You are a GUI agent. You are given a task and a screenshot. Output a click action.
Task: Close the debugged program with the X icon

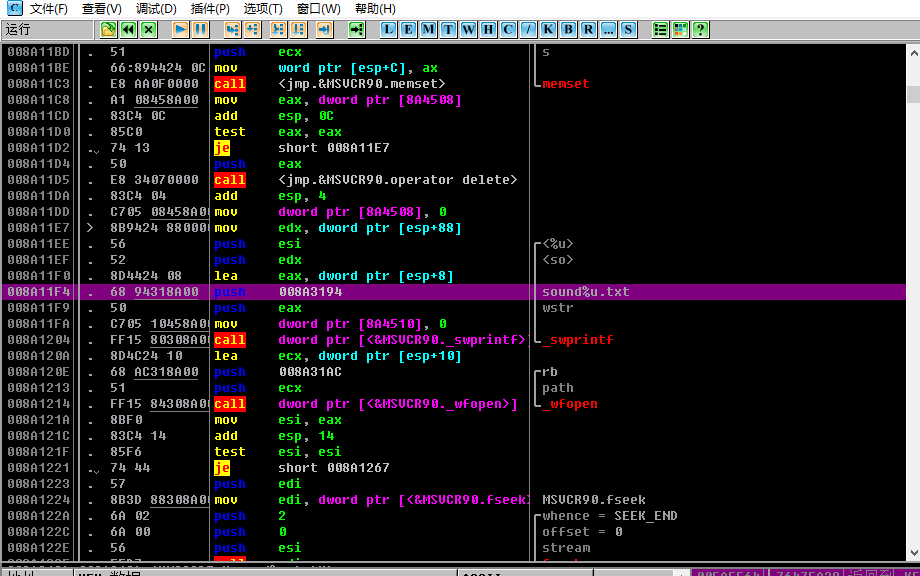pyautogui.click(x=148, y=29)
